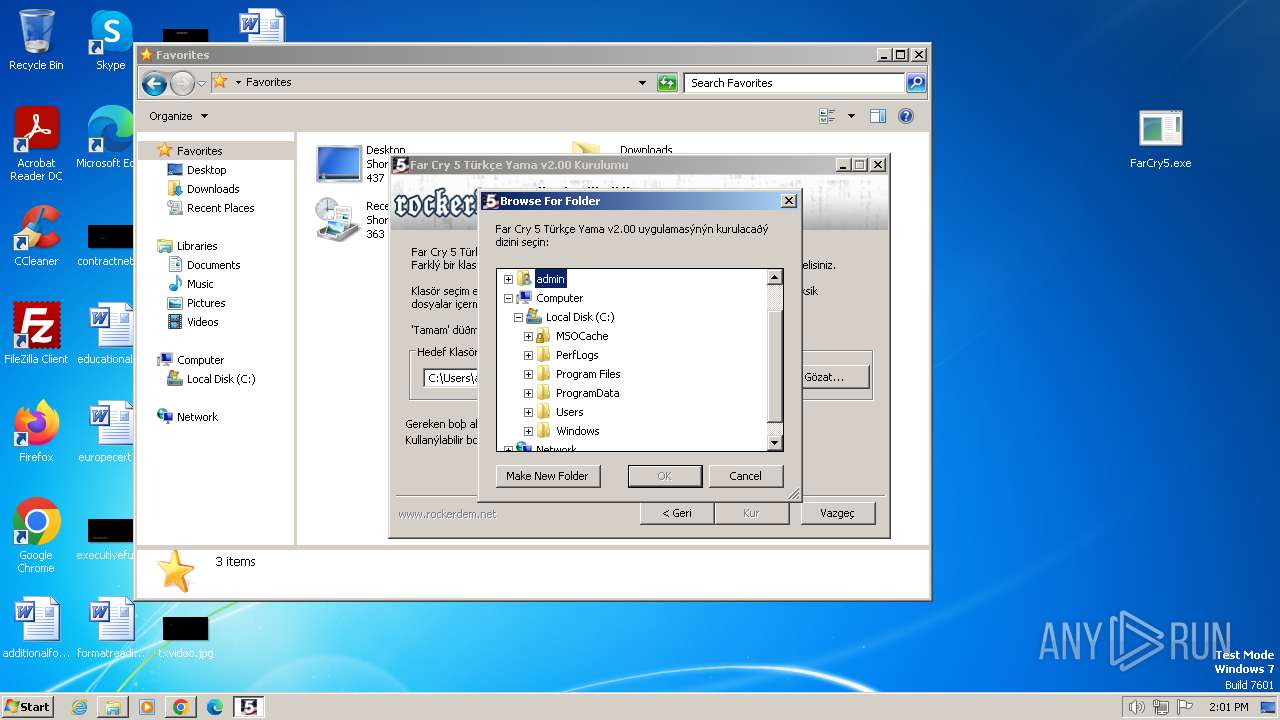Click the Explorer help icon
This screenshot has width=1280, height=720.
click(x=906, y=116)
